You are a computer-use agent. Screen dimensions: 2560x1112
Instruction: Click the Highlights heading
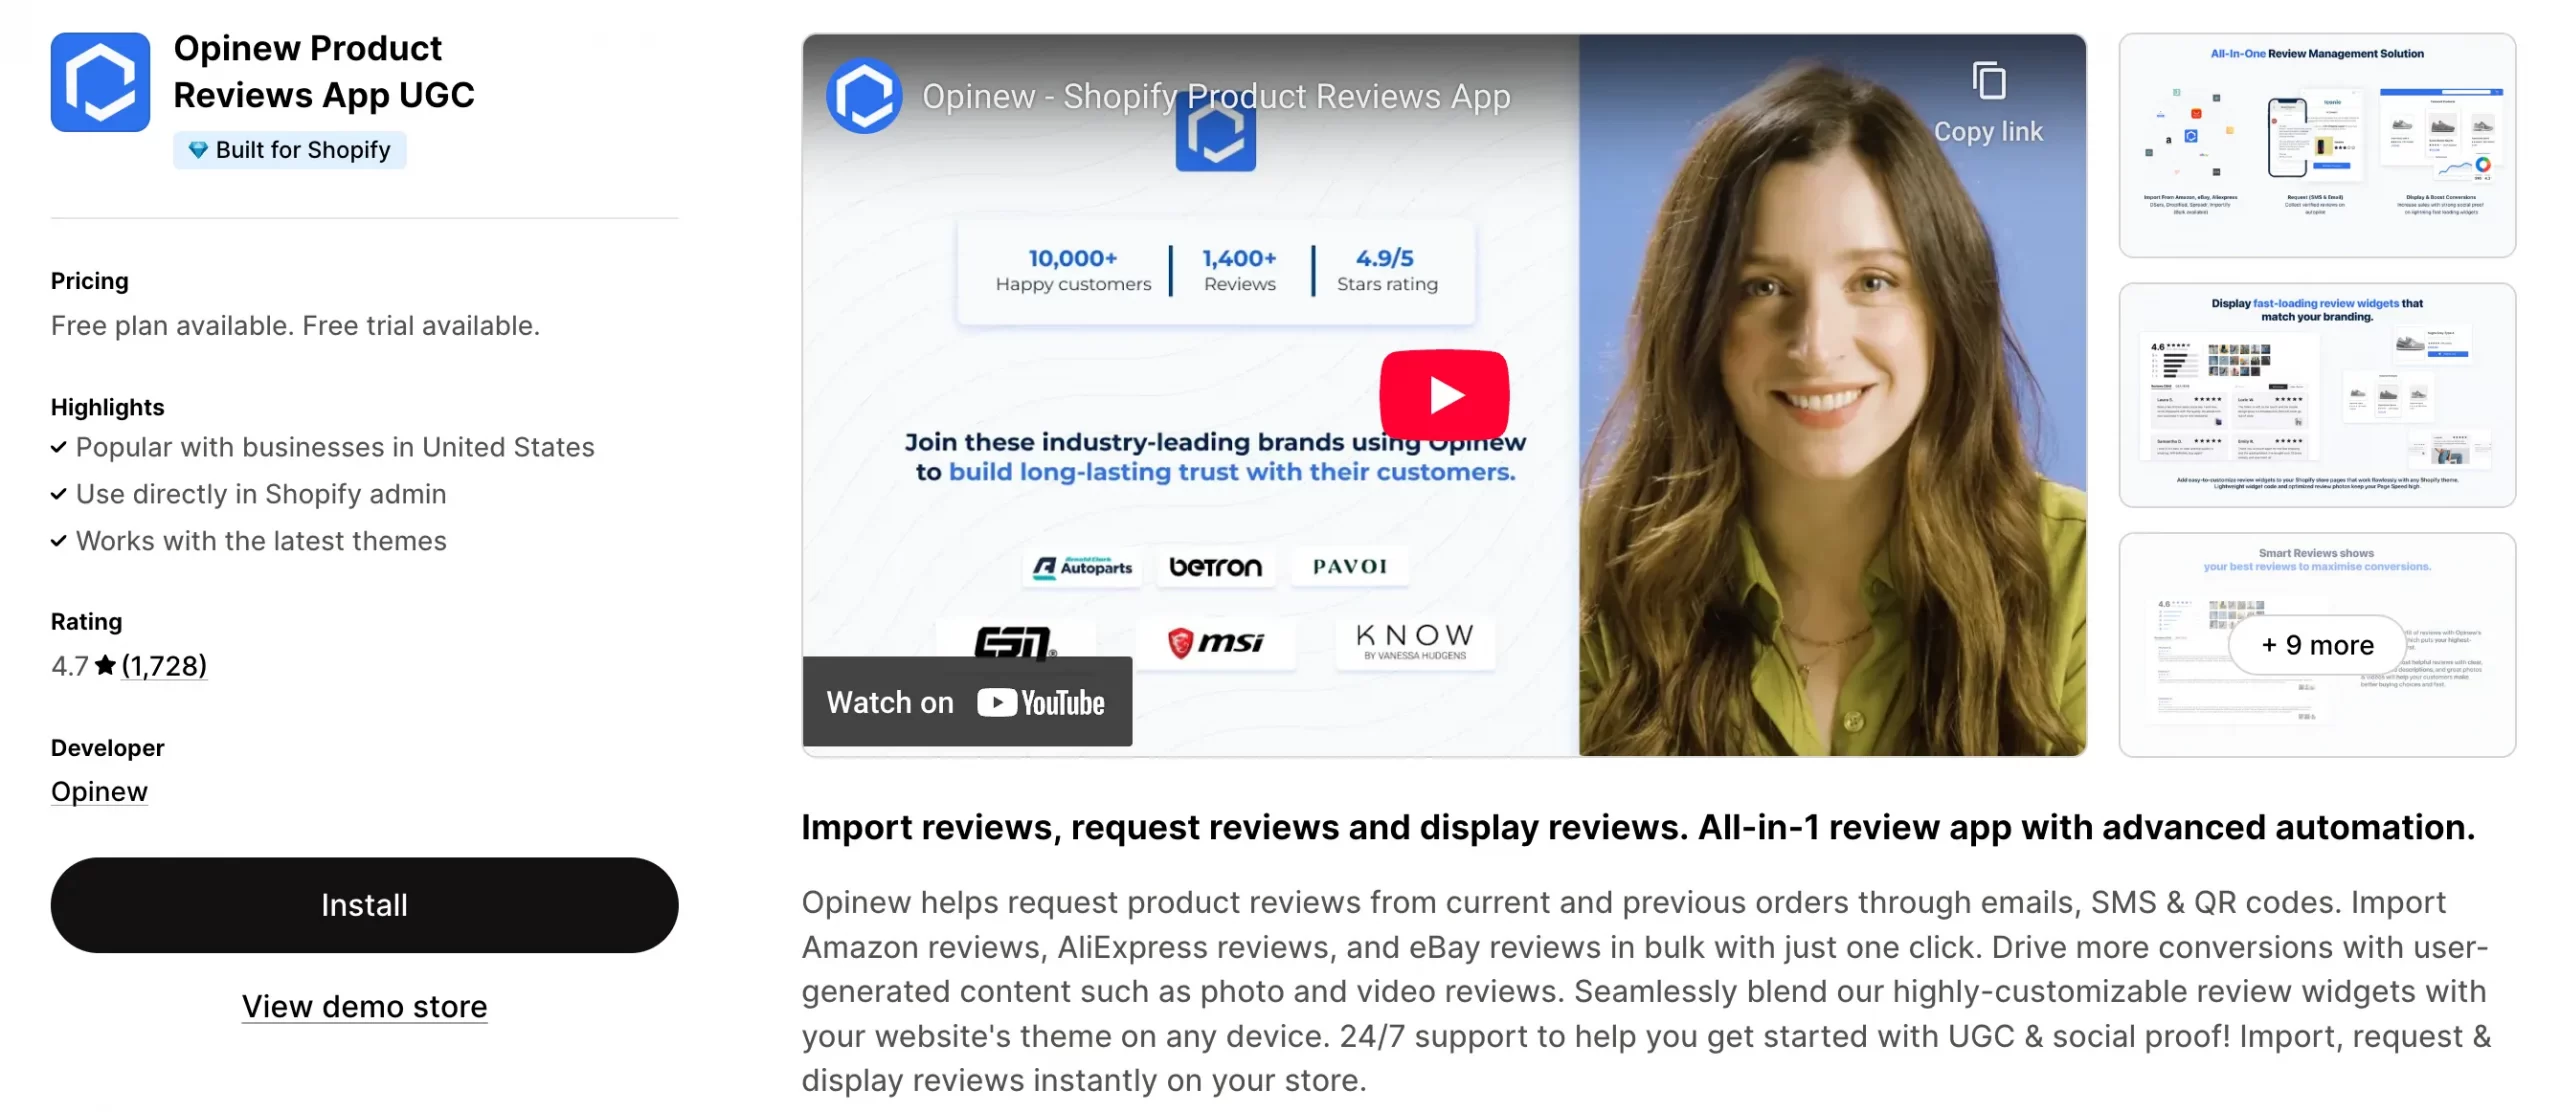tap(107, 407)
